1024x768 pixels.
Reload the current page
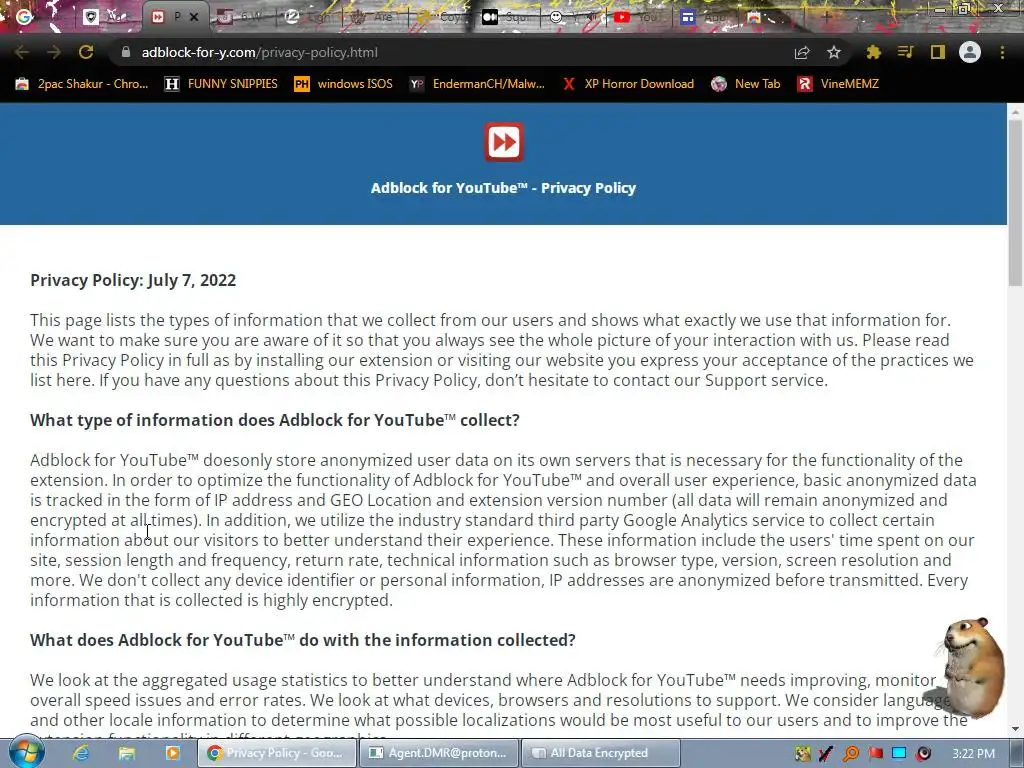[x=86, y=52]
